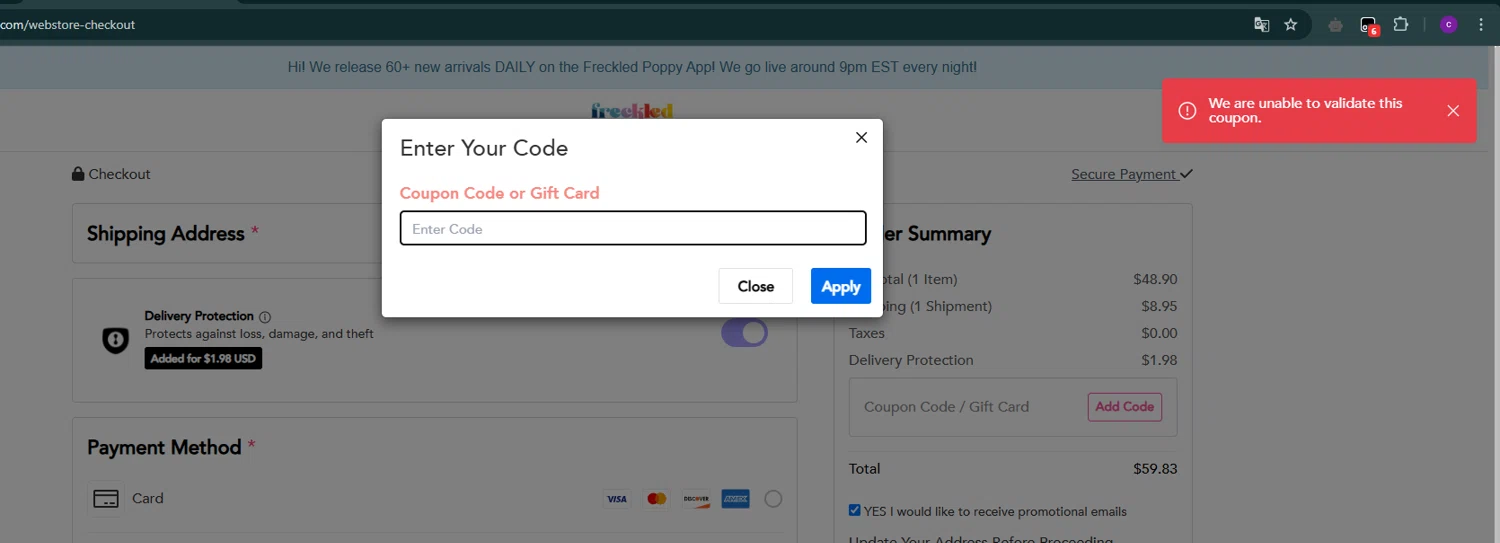The height and width of the screenshot is (543, 1500).
Task: Click the Enter Code input field
Action: (632, 228)
